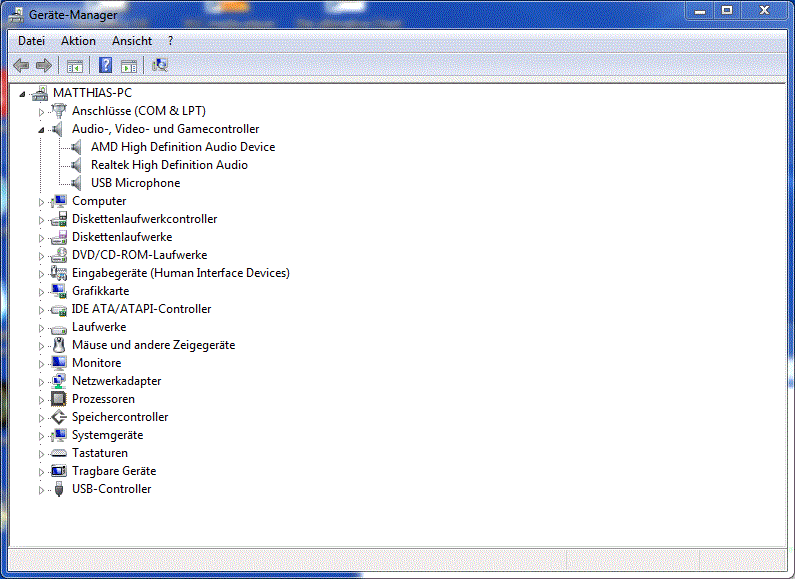Expand the Netzwerkadapter category
795x579 pixels.
click(41, 382)
